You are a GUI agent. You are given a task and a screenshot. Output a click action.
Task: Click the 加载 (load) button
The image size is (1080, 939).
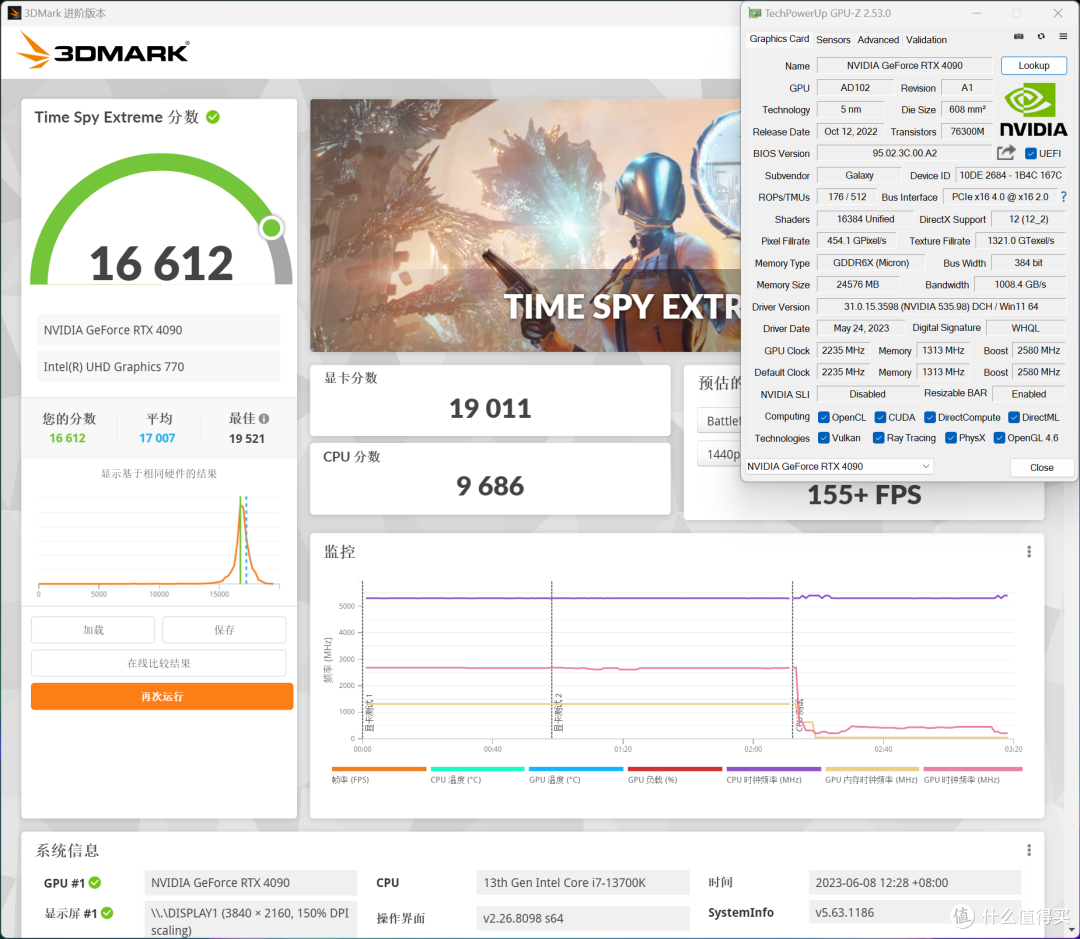coord(93,630)
